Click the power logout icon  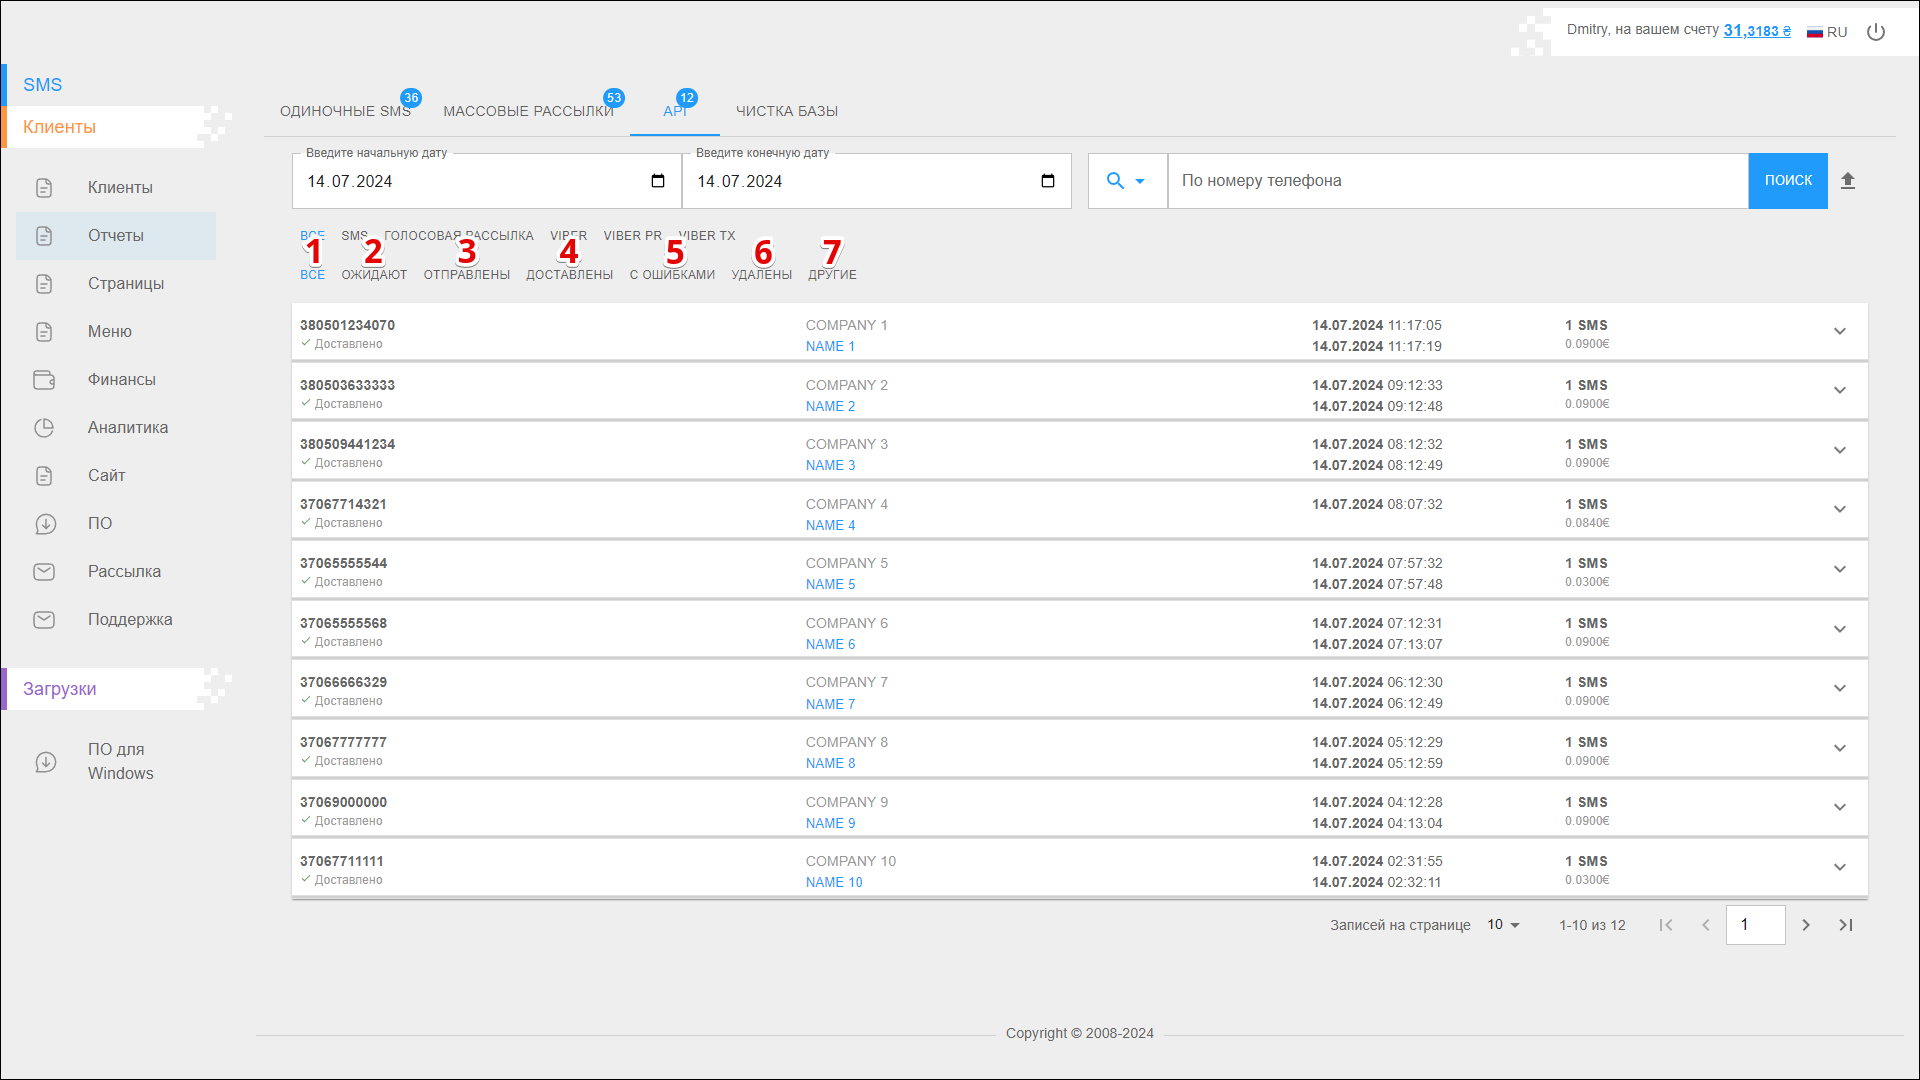click(x=1876, y=32)
